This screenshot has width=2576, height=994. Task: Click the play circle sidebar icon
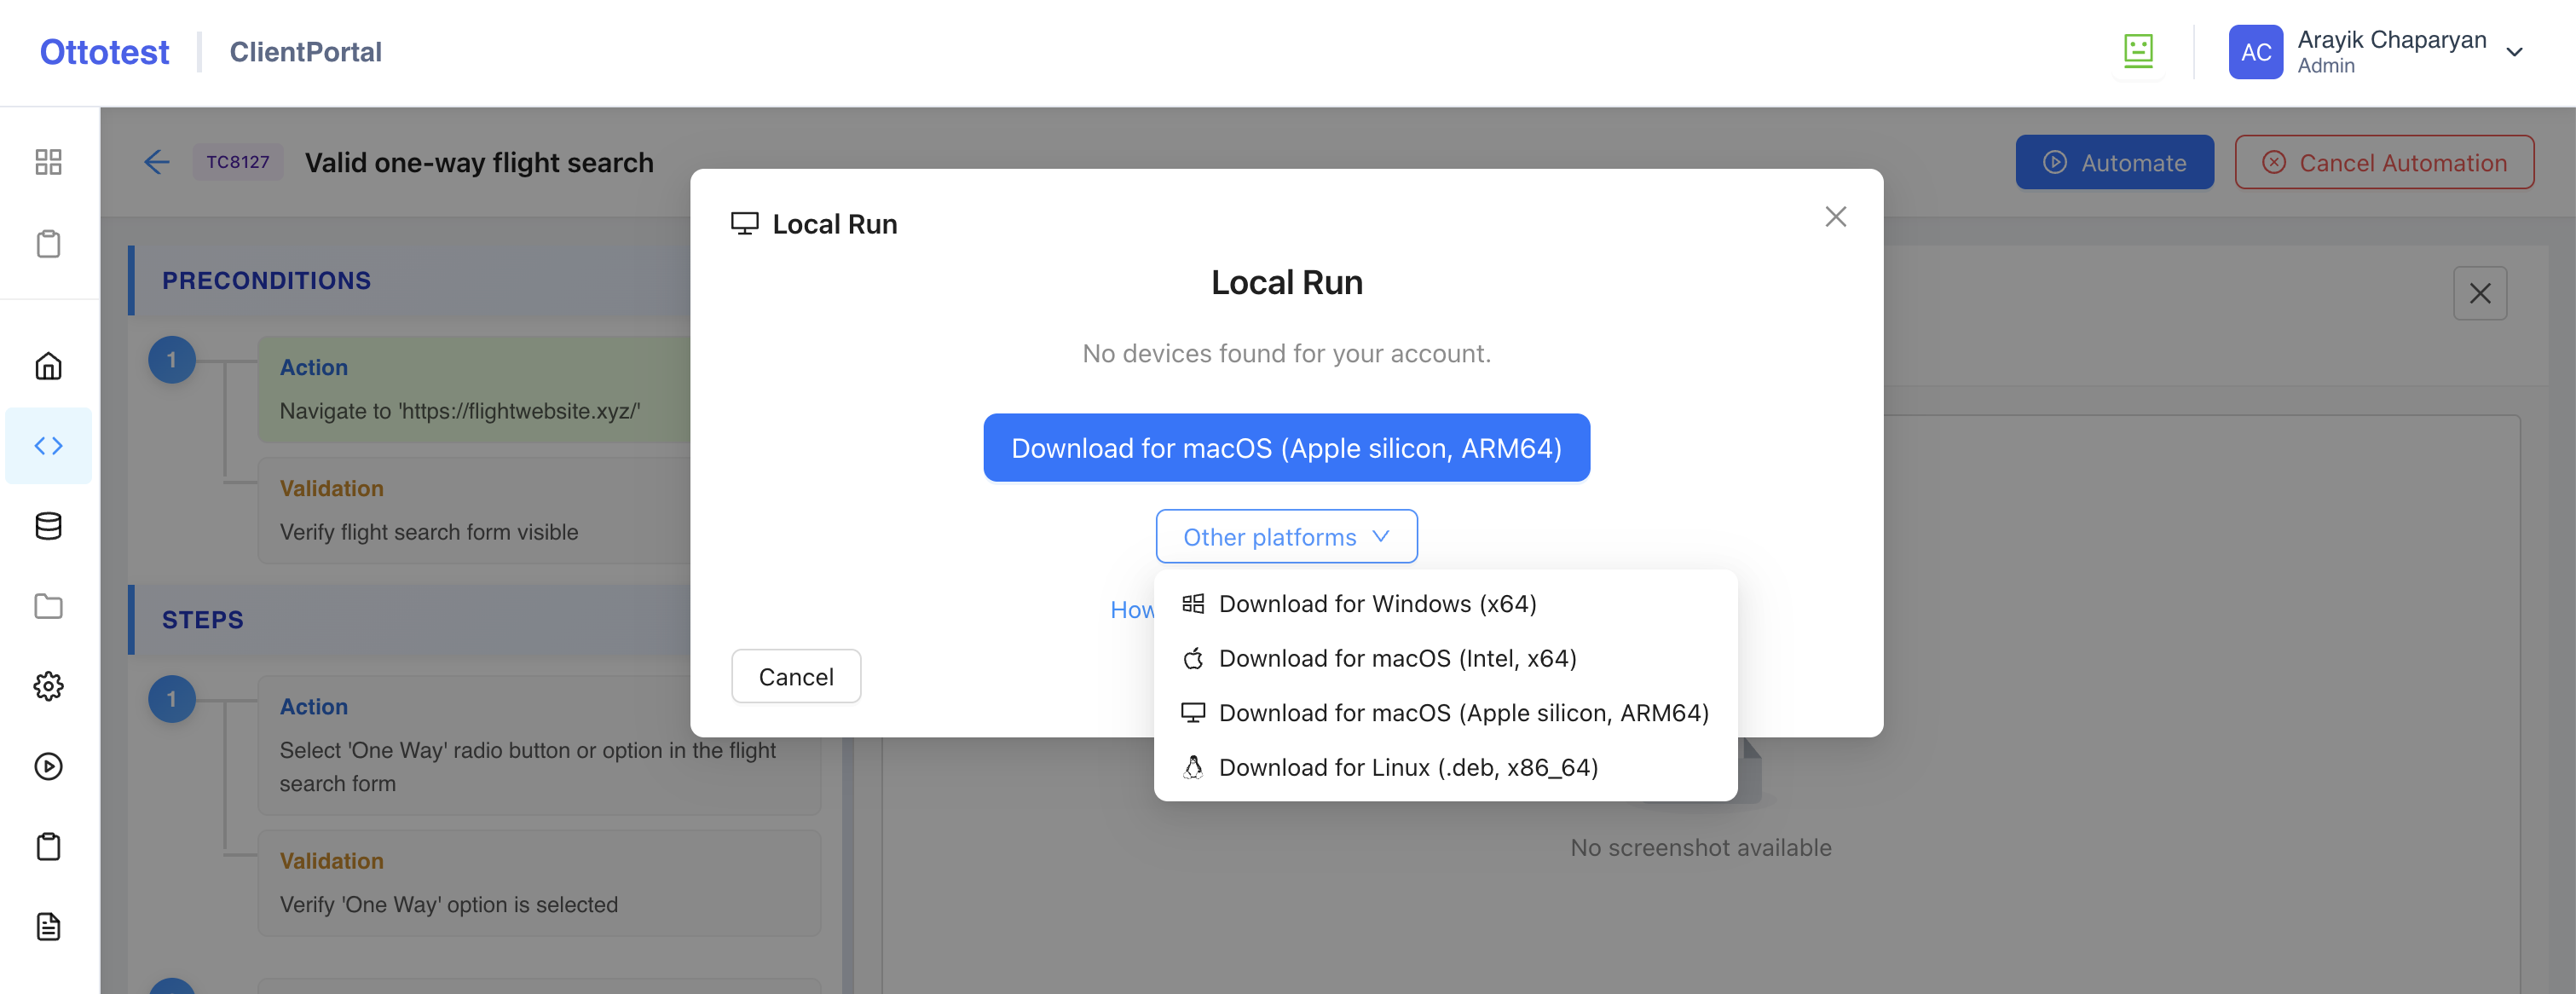(x=48, y=767)
